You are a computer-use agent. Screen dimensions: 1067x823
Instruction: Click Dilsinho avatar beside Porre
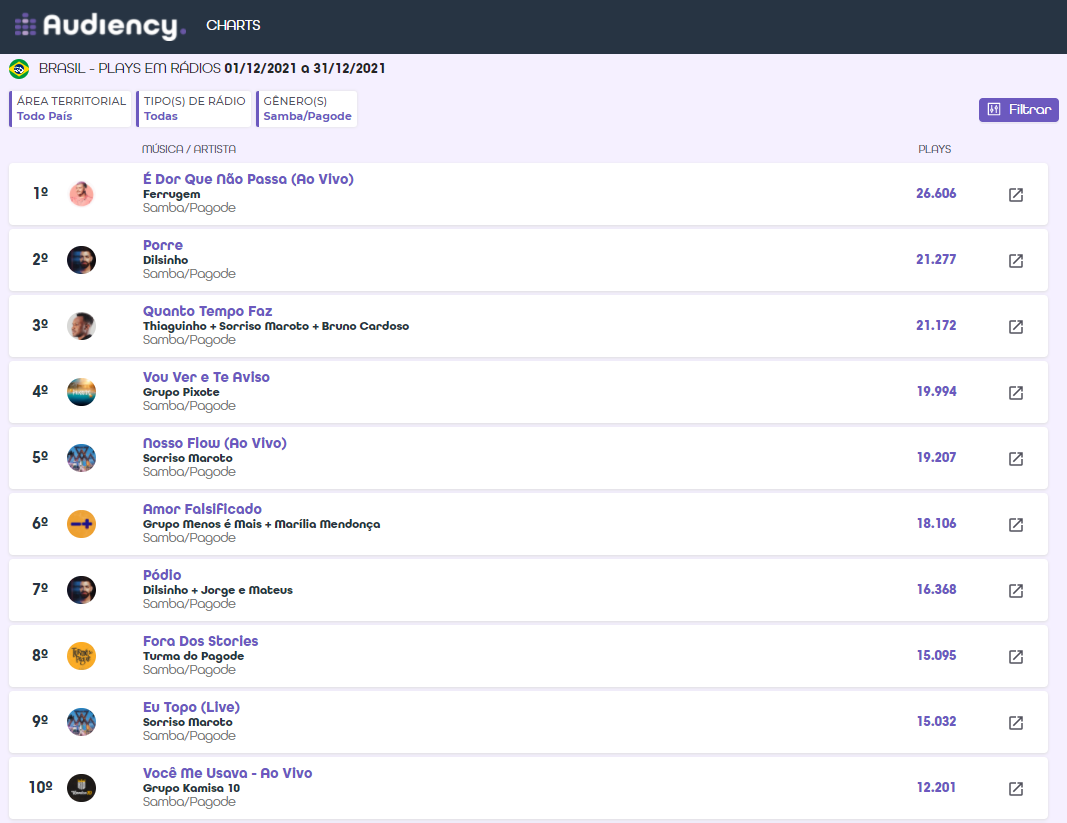pos(81,260)
